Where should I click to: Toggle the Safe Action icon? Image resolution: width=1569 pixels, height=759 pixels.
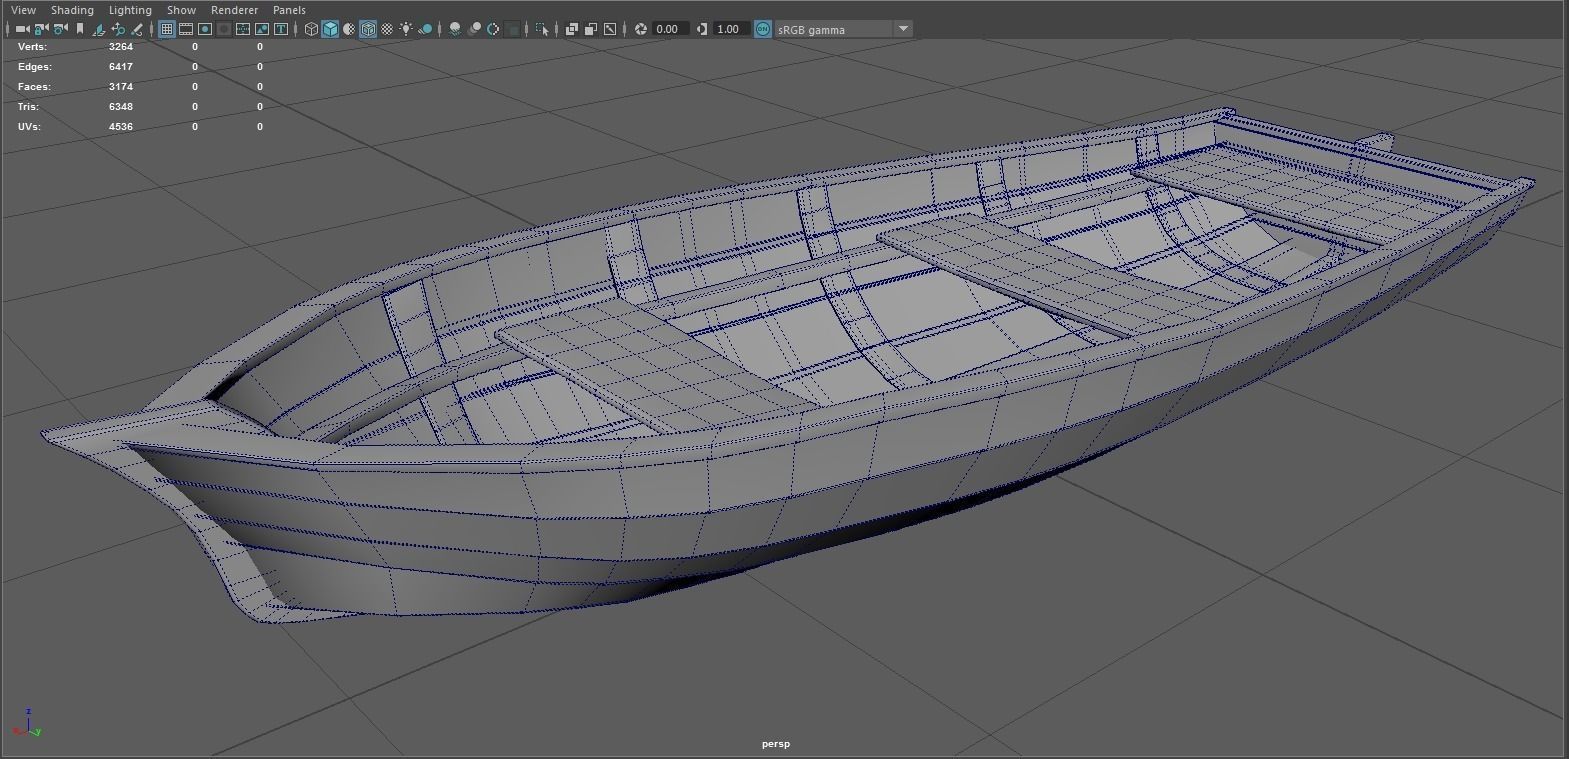point(262,29)
